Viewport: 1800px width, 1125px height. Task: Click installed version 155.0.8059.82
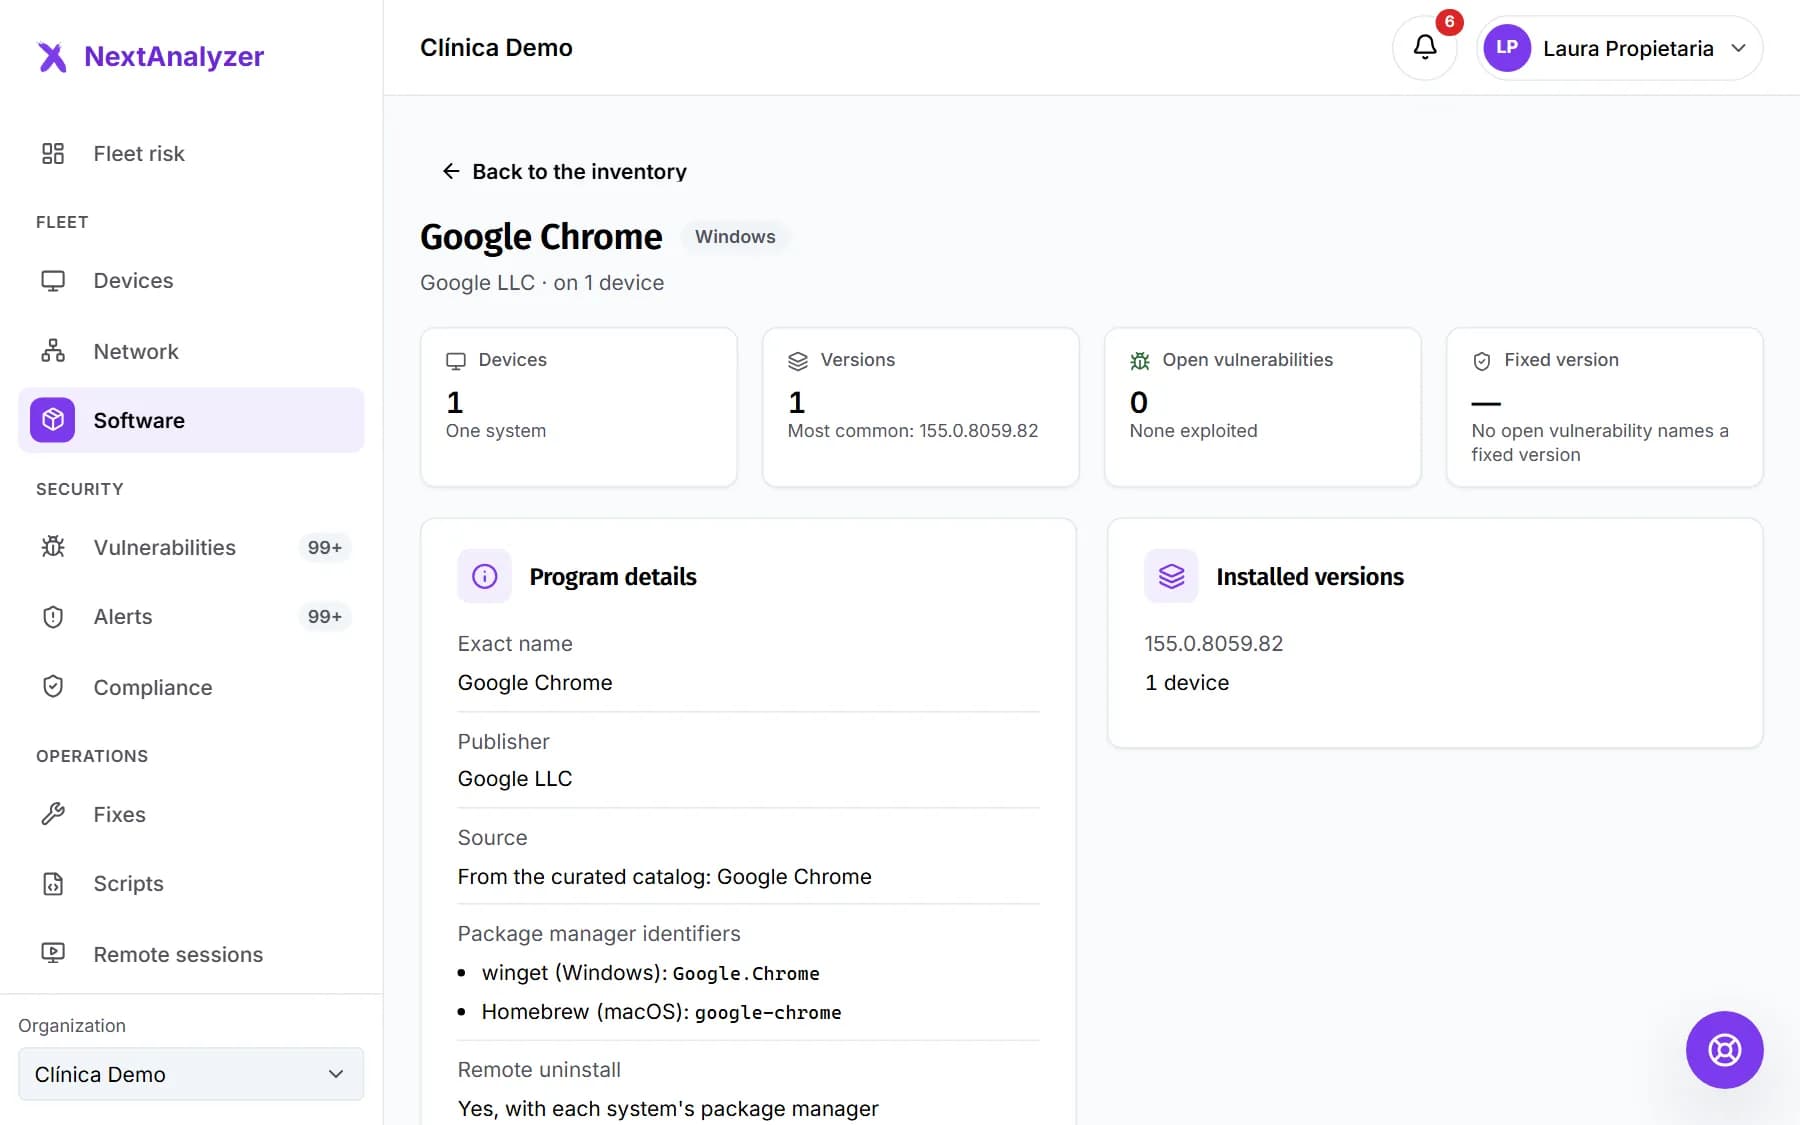tap(1214, 644)
